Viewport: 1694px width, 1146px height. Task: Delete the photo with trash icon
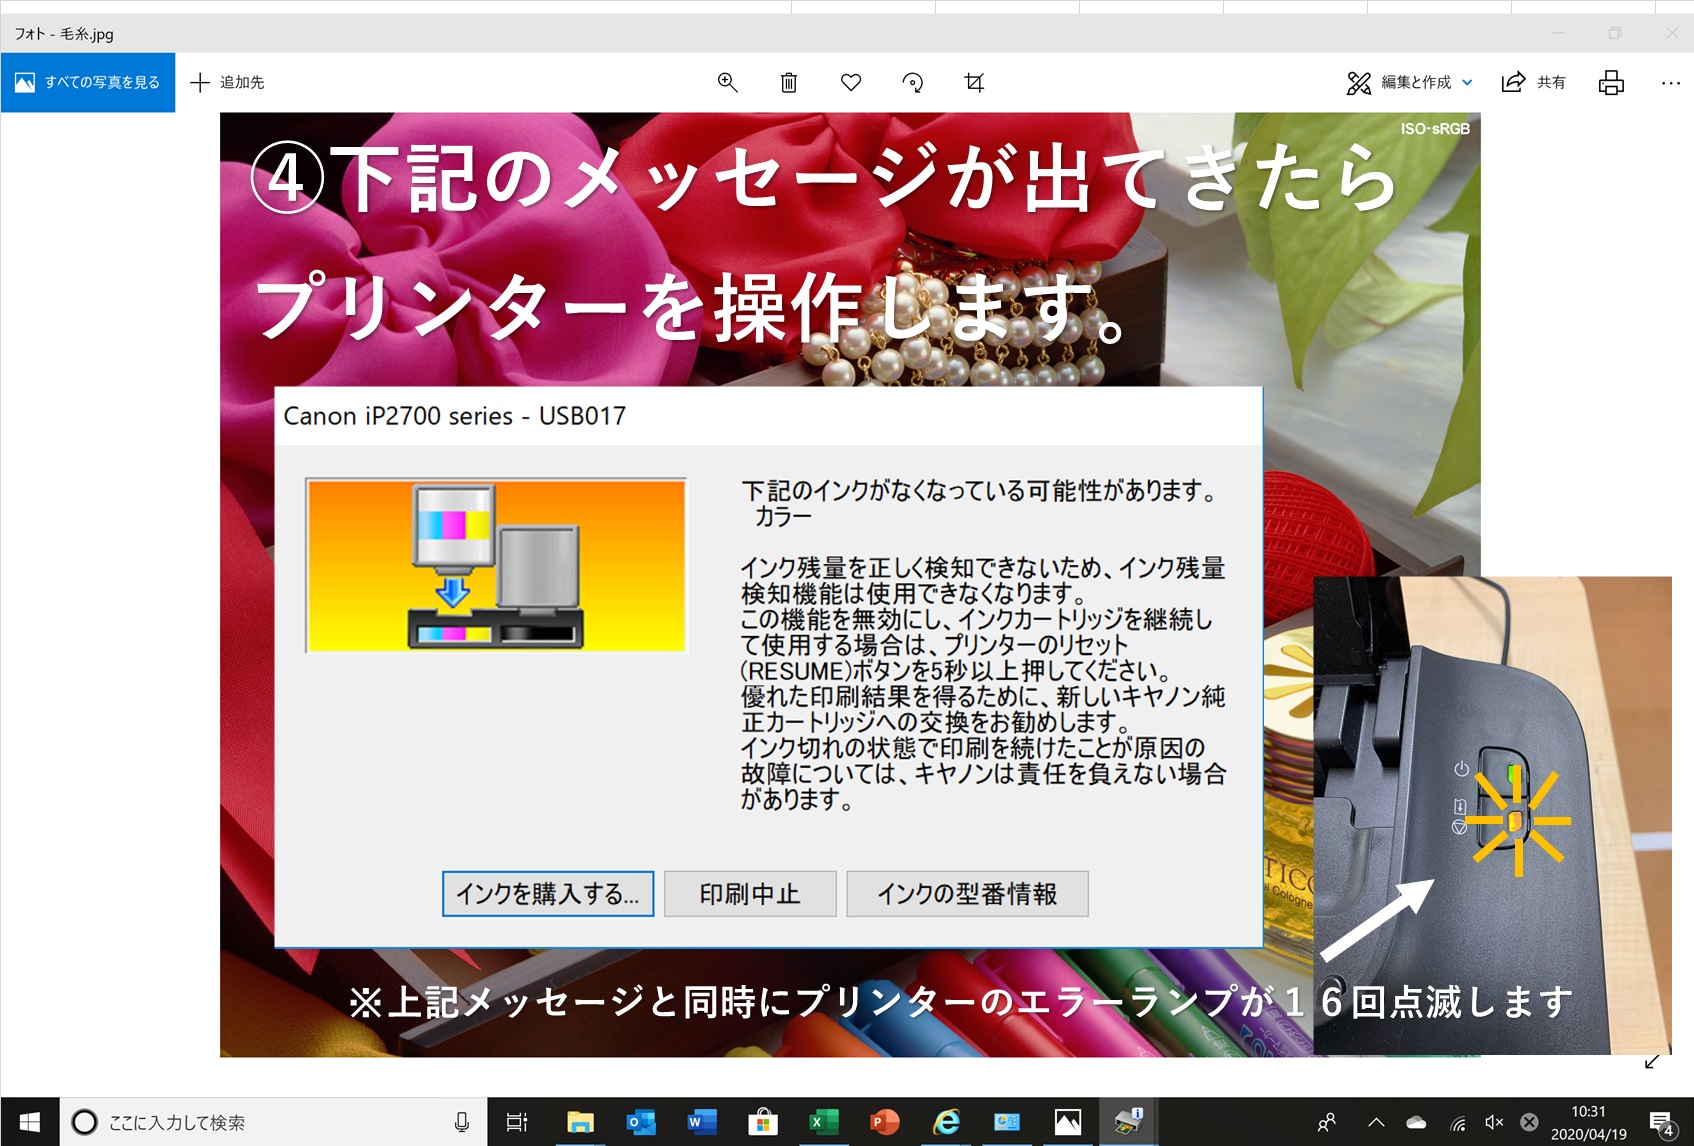789,83
